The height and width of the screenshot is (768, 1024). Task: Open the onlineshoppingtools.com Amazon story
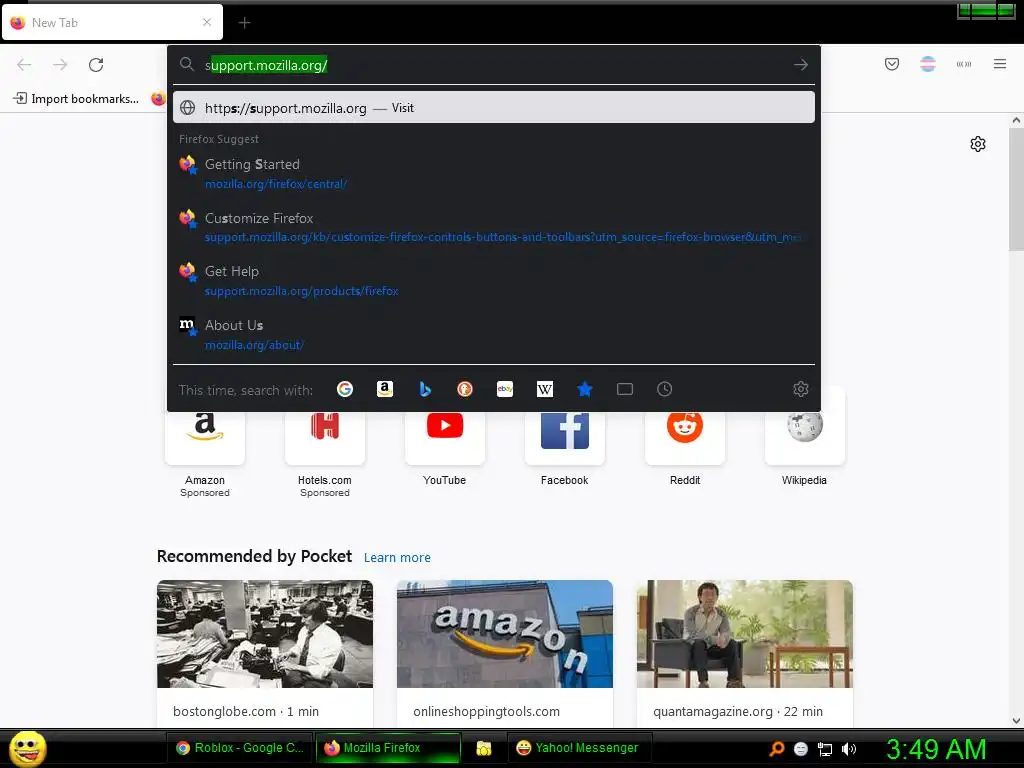[505, 653]
